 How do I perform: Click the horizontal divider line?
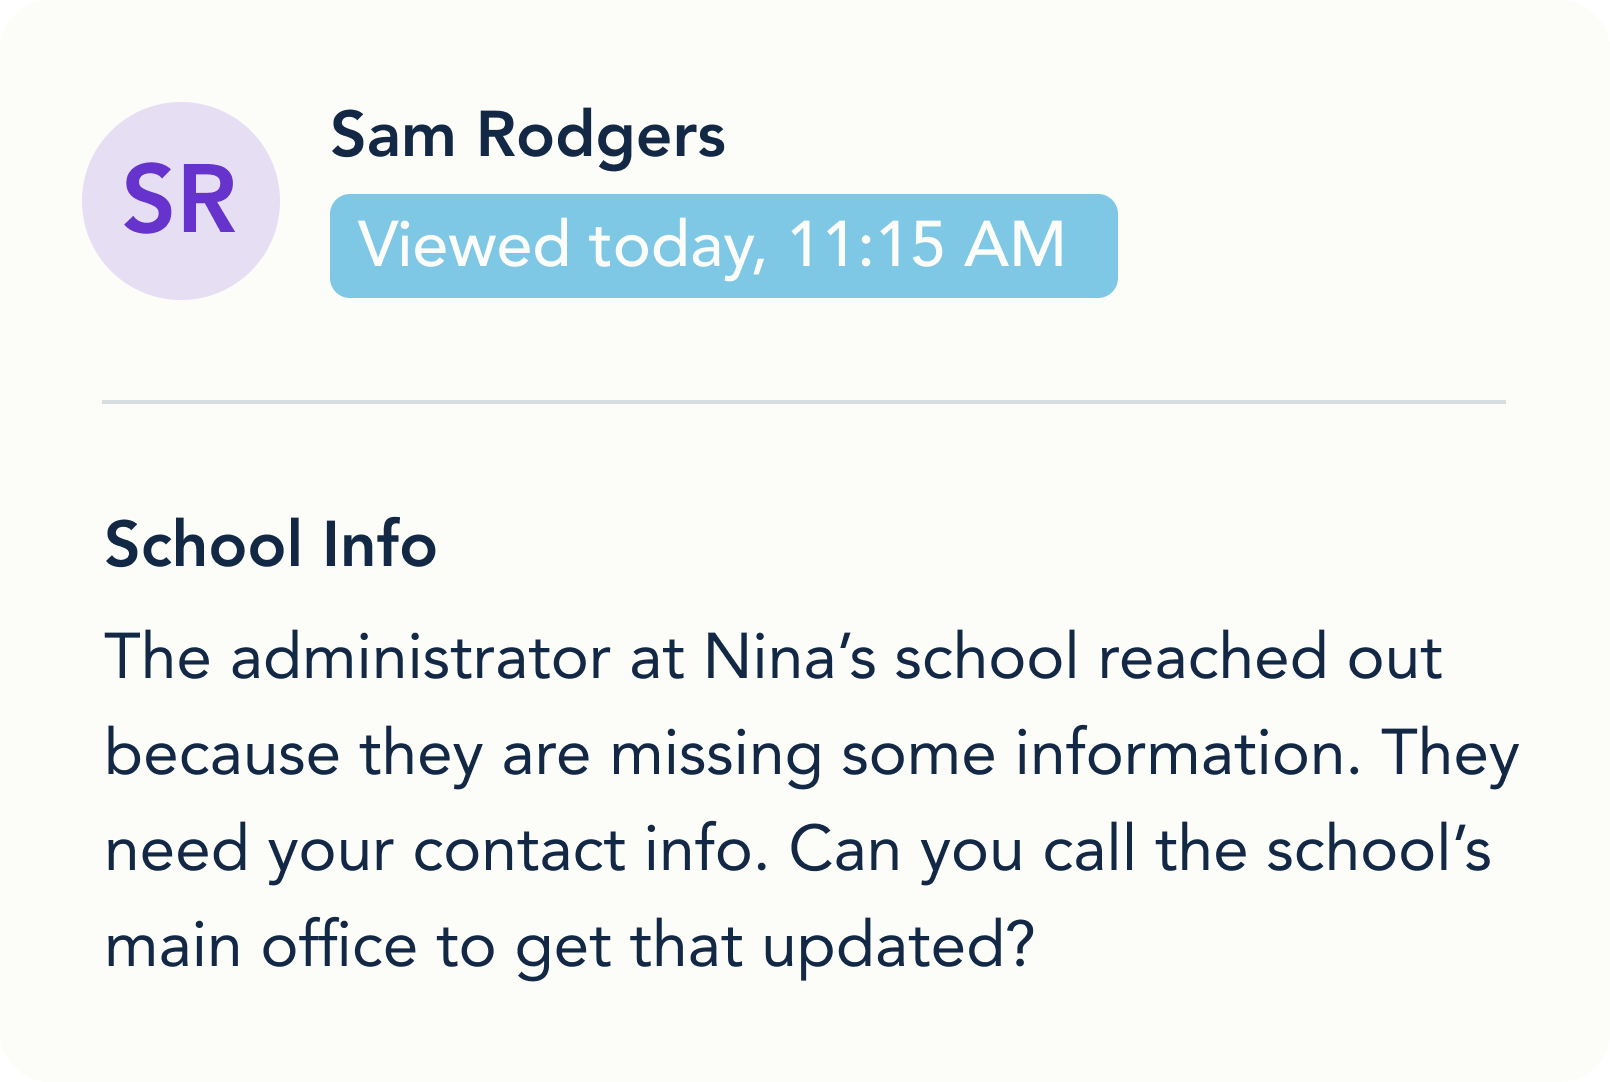[803, 402]
